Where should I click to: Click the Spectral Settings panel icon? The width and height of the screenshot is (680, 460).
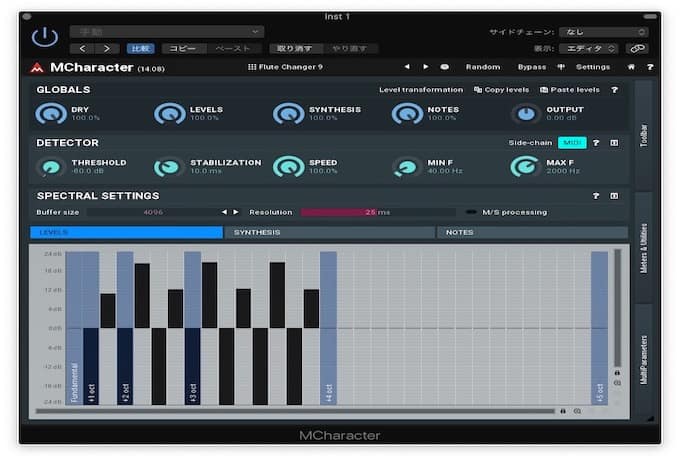614,196
